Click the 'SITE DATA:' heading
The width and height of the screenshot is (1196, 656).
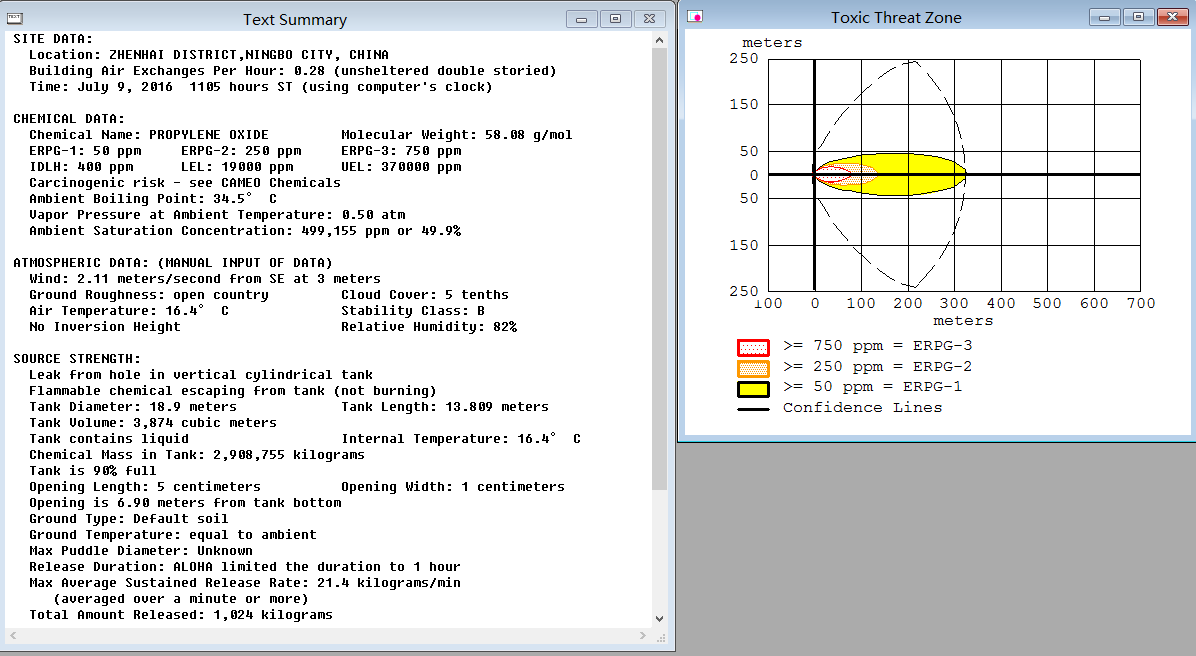[53, 39]
